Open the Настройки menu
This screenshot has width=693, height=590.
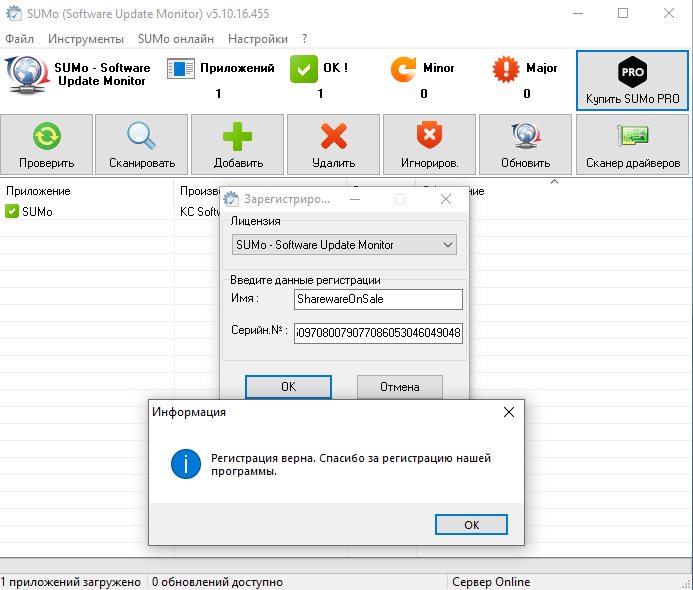click(x=258, y=39)
